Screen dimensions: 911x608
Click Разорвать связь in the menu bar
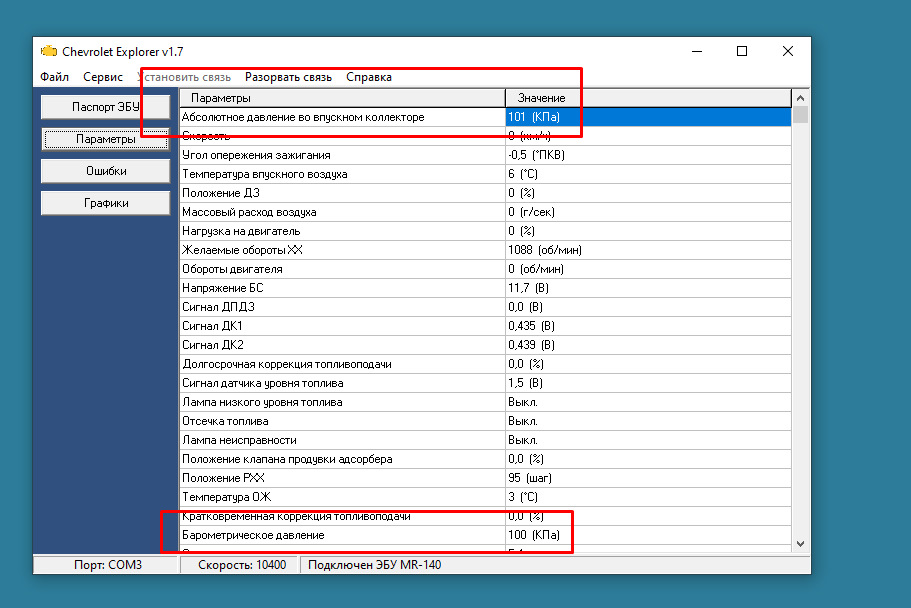288,77
